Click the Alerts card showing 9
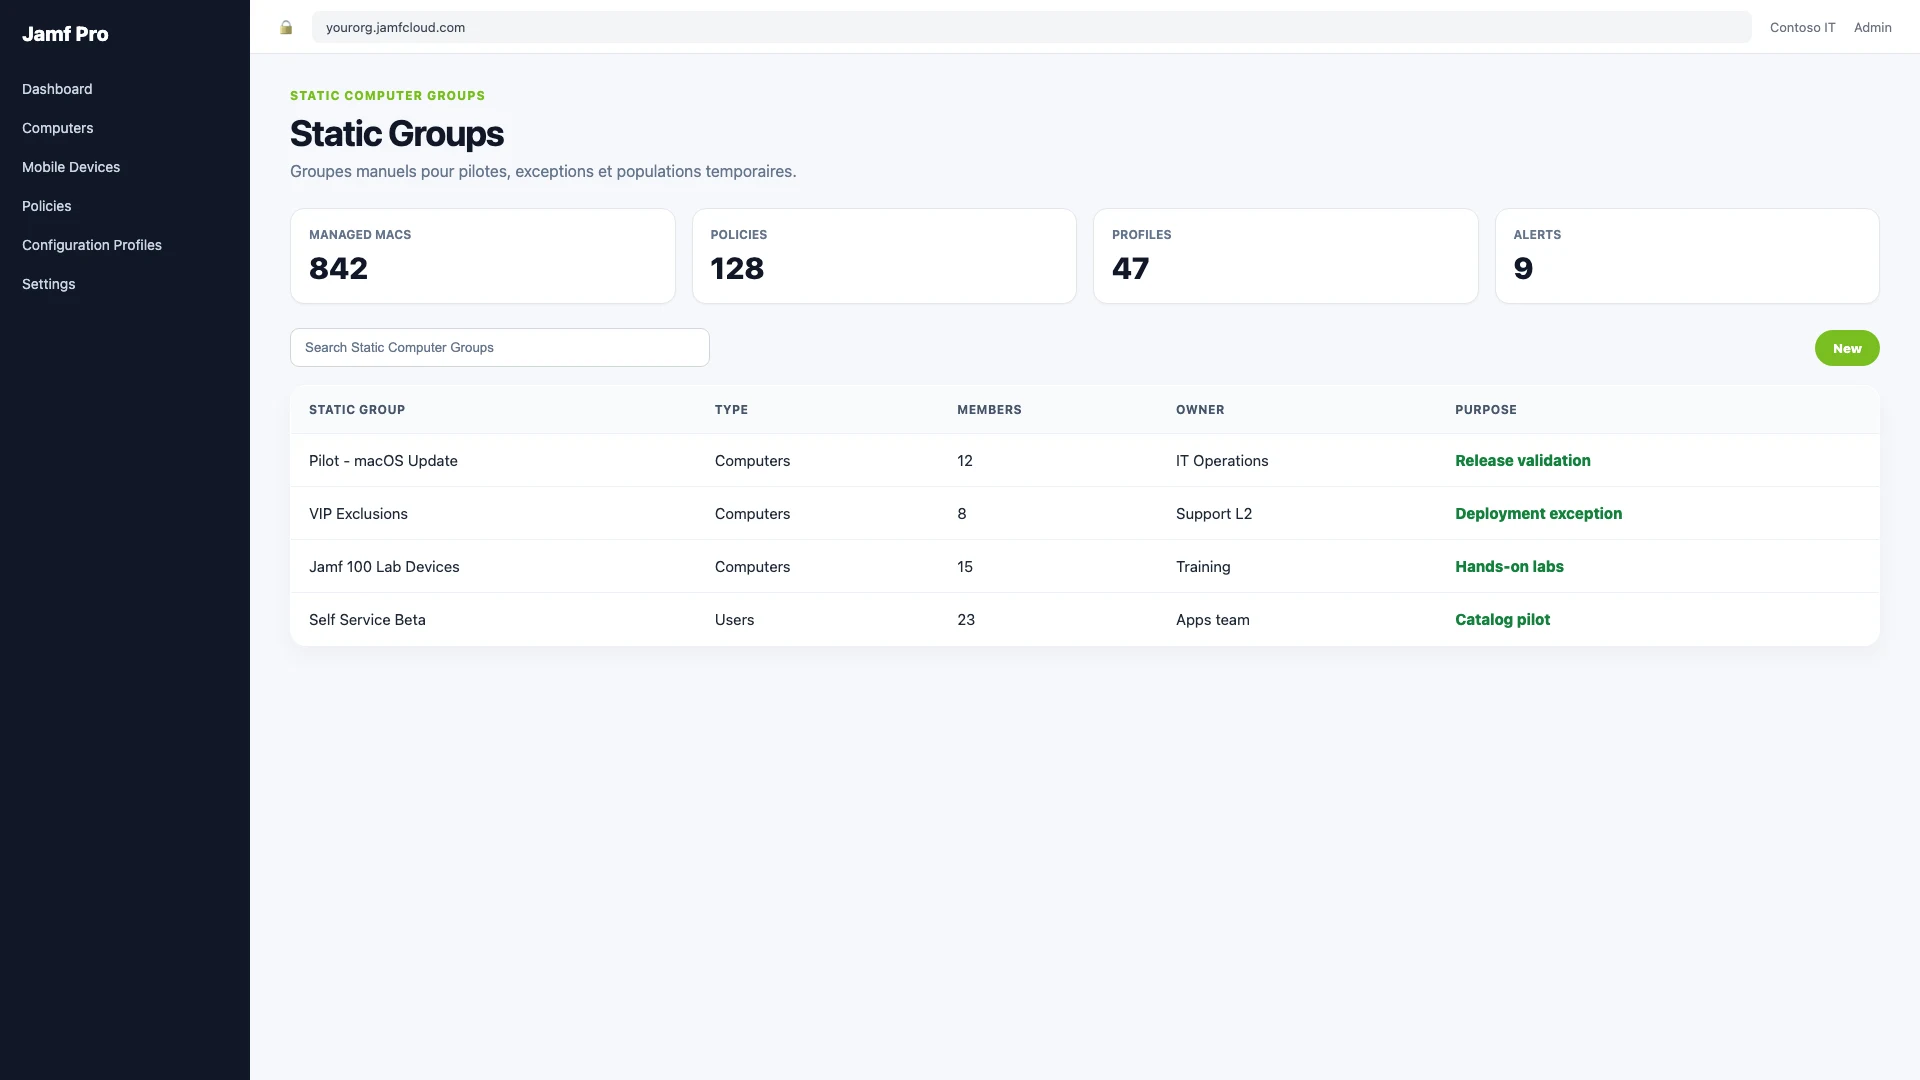 [1687, 256]
